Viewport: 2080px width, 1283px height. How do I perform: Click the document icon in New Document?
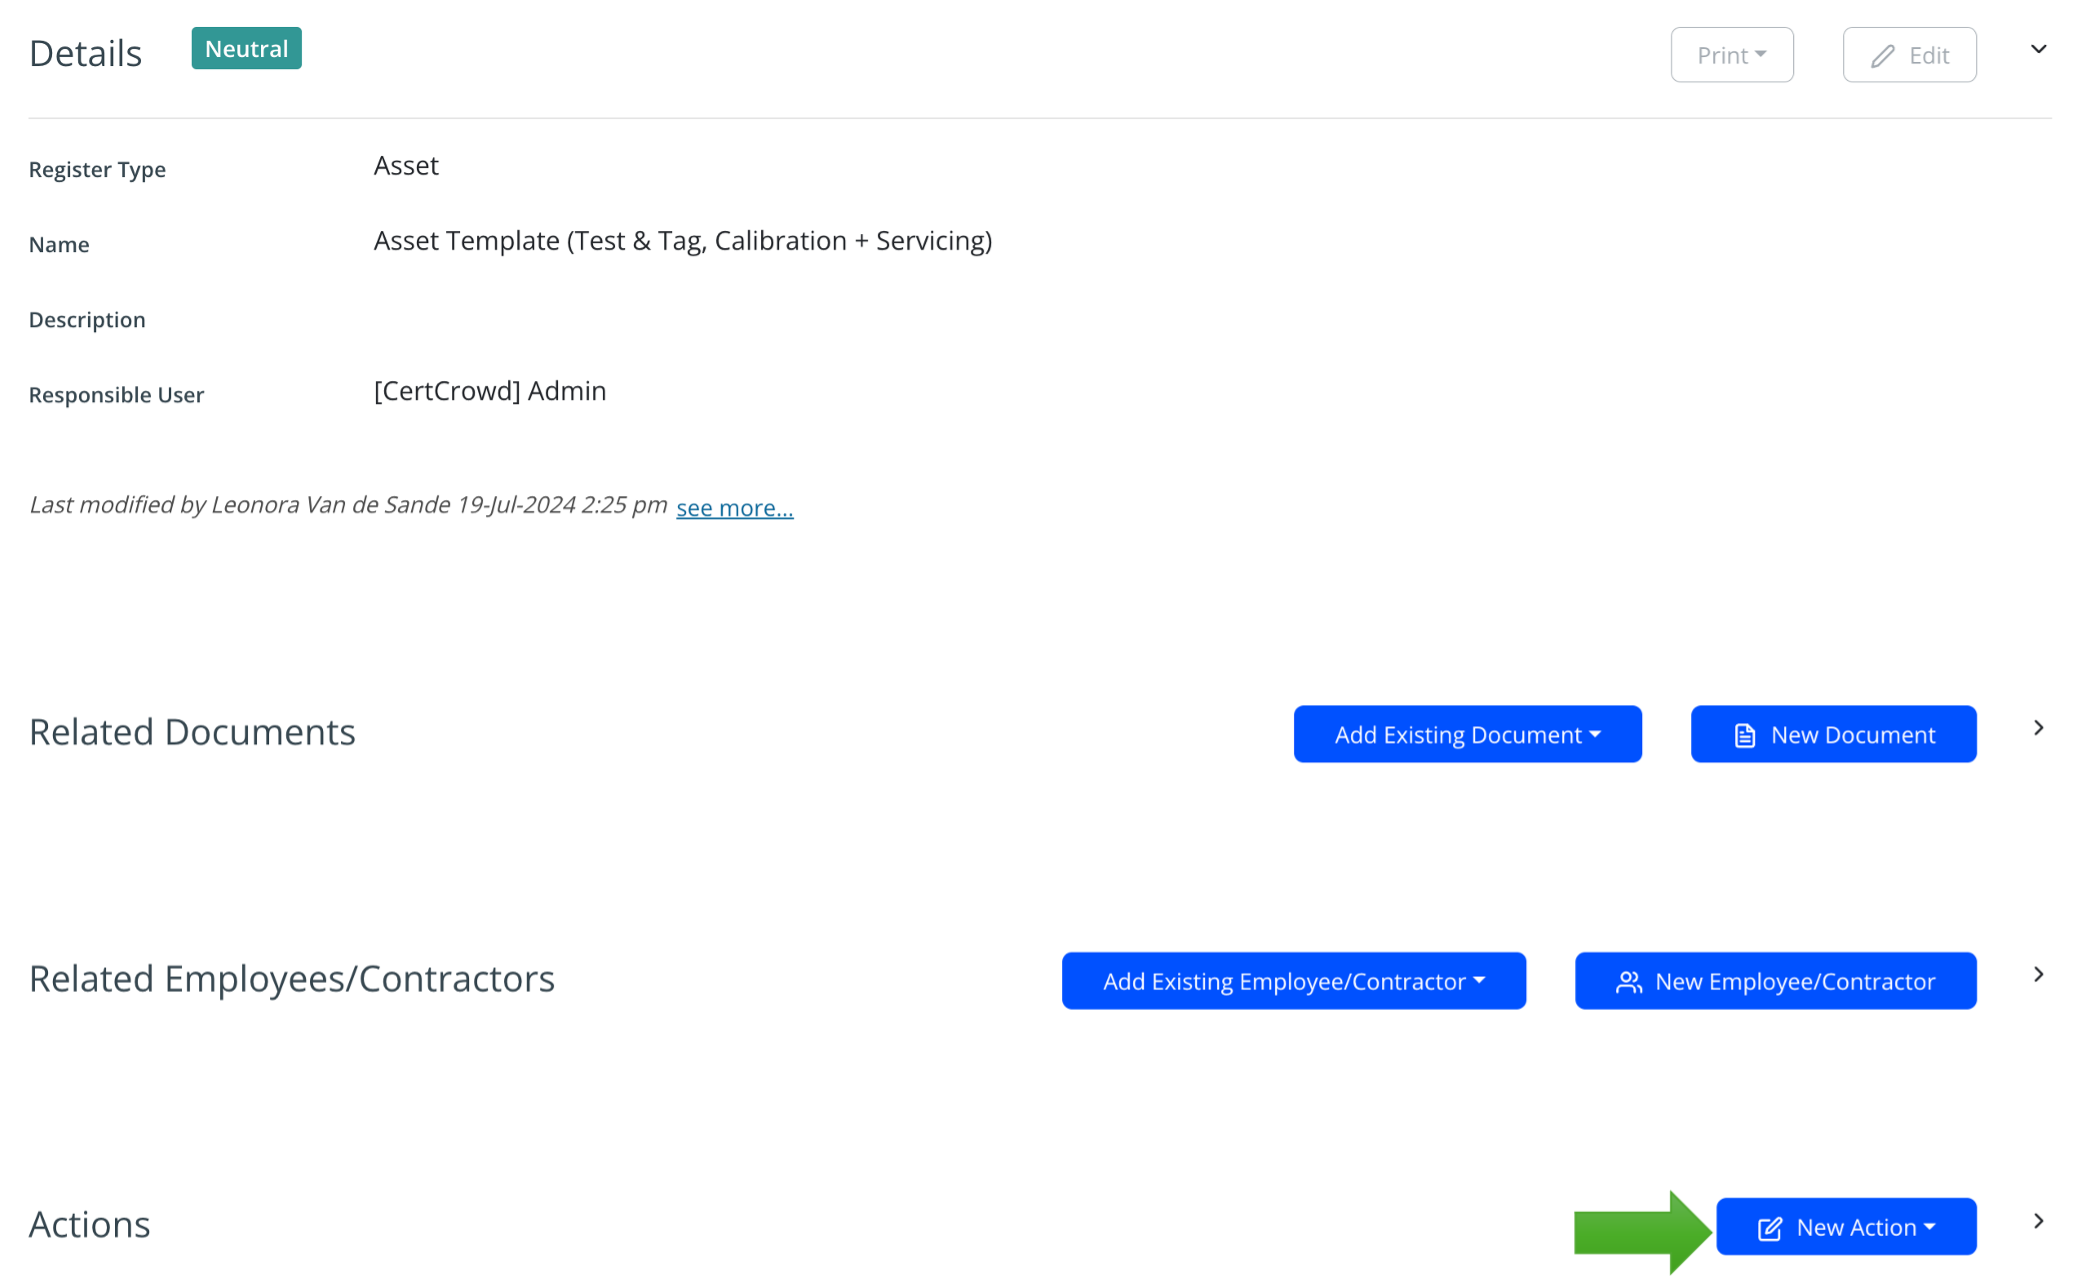point(1746,734)
